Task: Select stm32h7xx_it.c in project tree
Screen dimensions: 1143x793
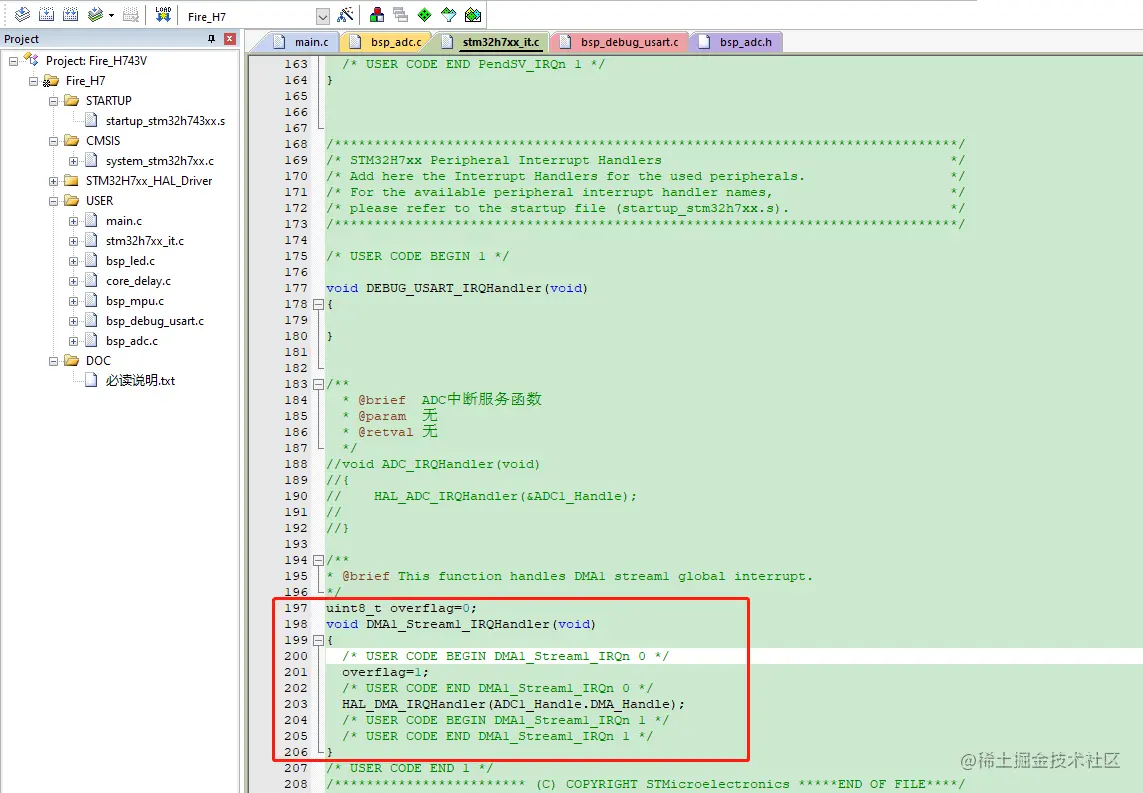Action: click(144, 241)
